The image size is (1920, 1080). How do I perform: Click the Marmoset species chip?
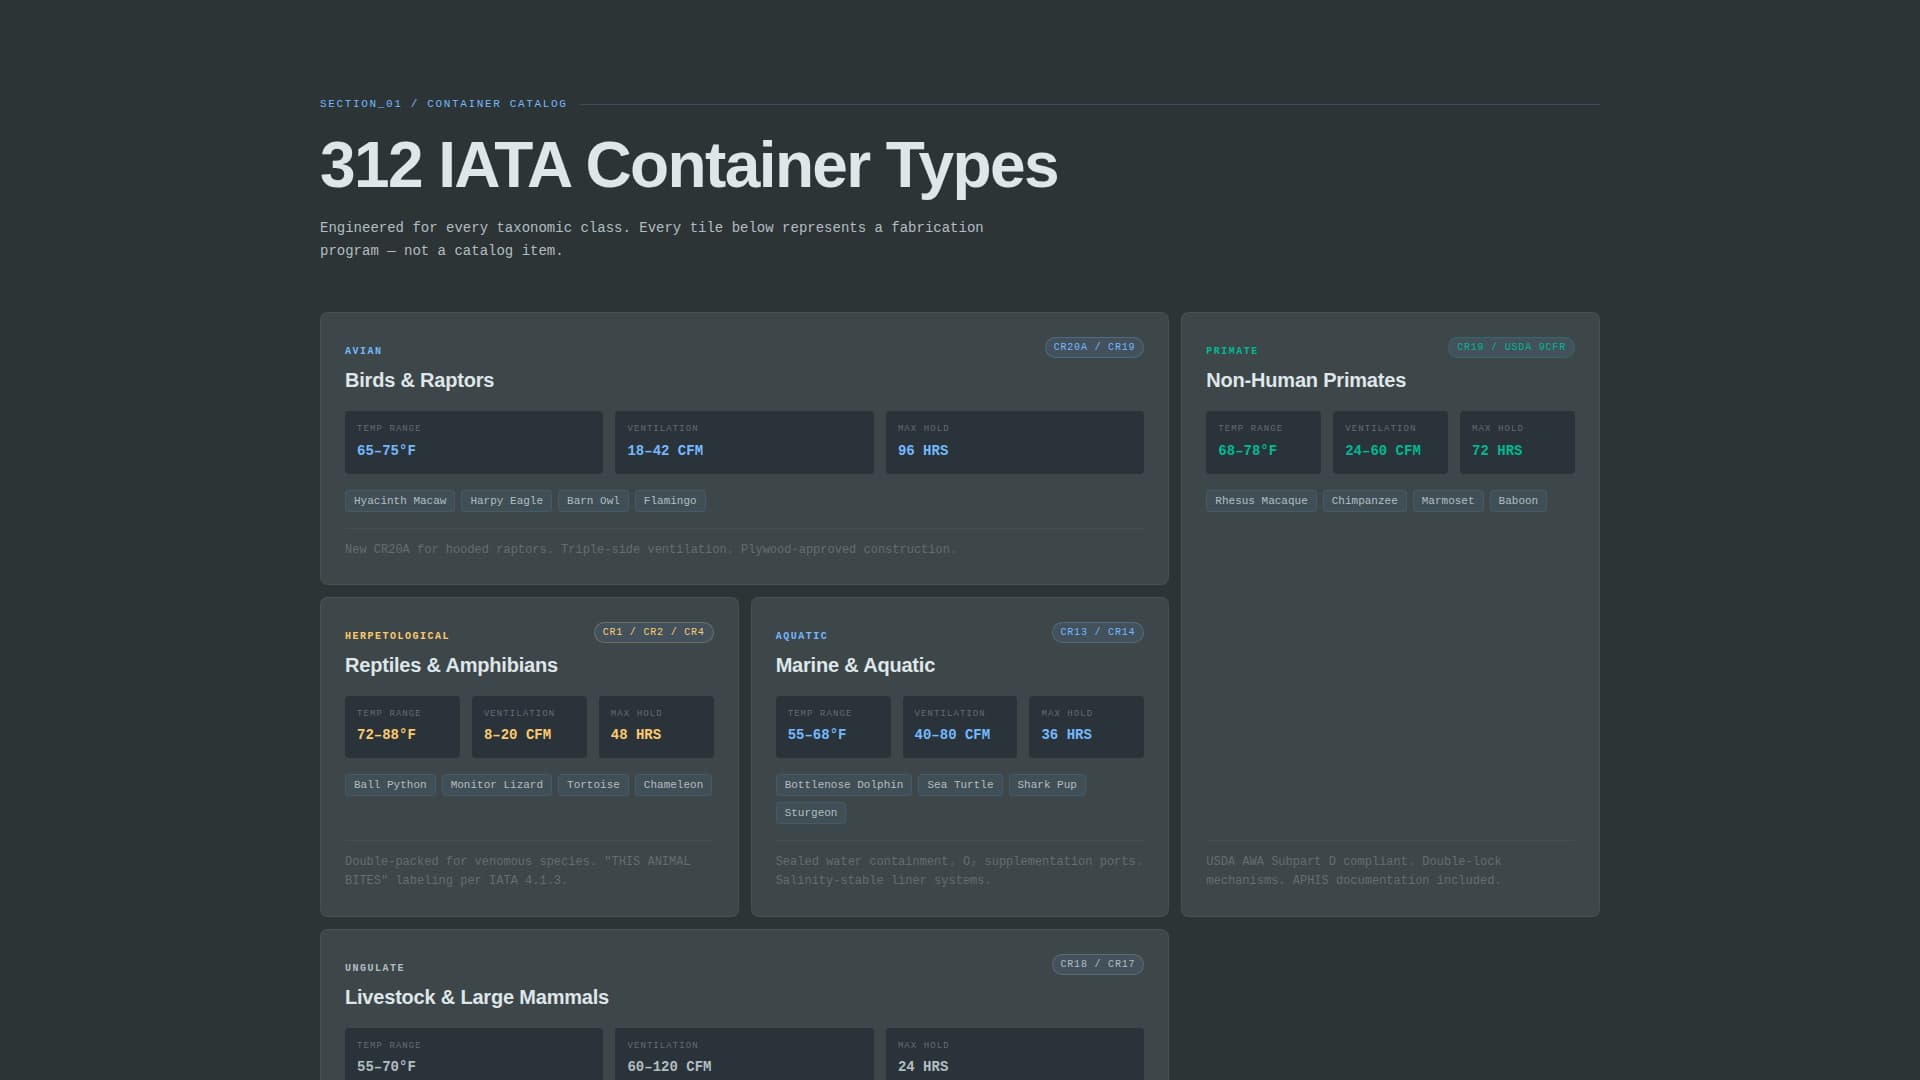[1447, 501]
